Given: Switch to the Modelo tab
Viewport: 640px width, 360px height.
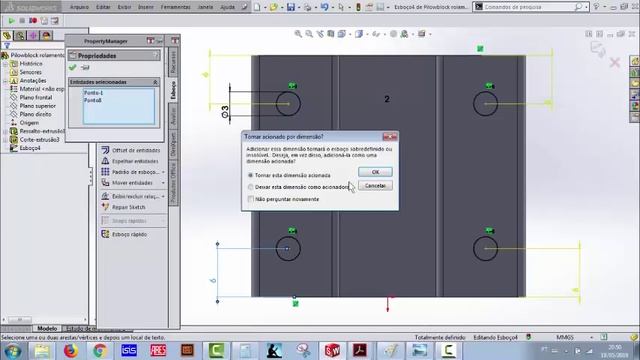Looking at the screenshot, I should point(47,329).
